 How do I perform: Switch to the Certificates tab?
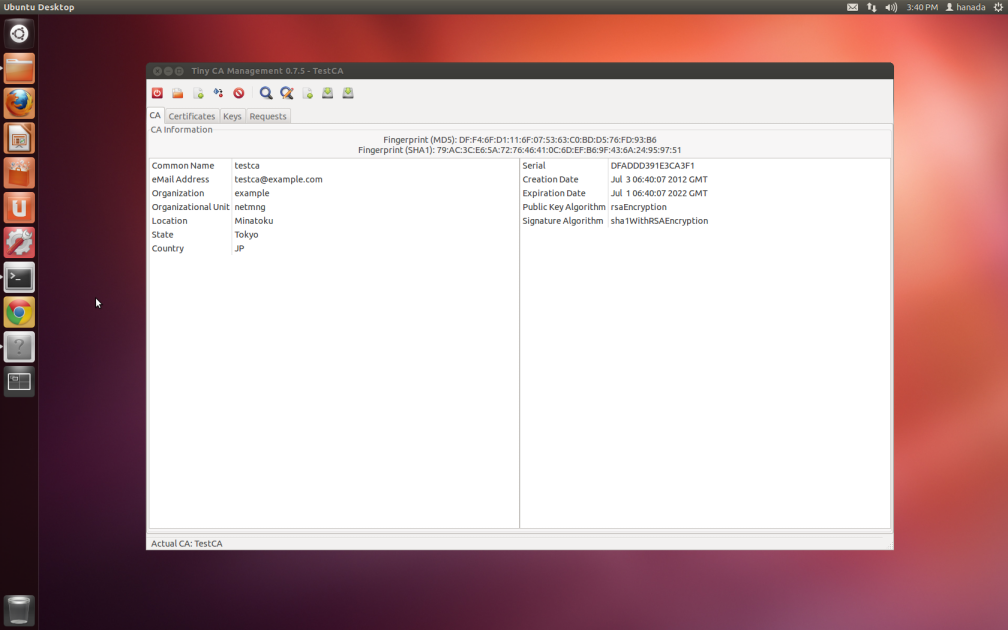[191, 116]
